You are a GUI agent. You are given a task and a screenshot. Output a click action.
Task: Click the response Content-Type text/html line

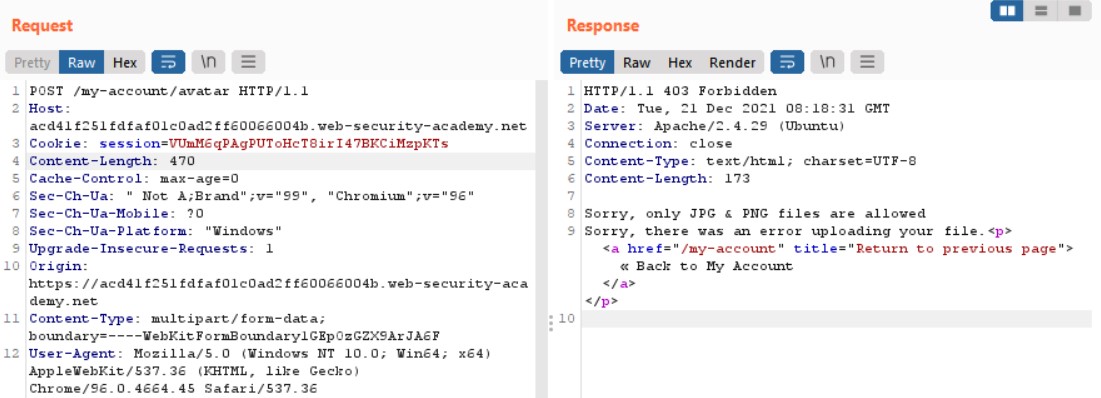(x=750, y=161)
